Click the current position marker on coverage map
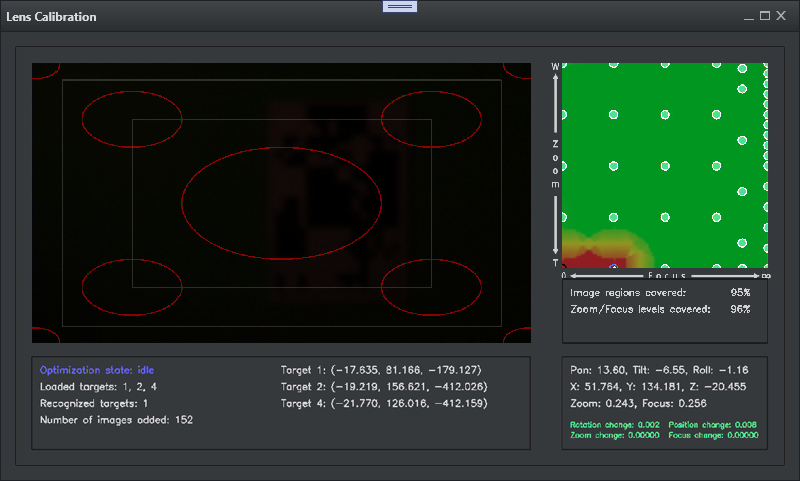Screen dimensions: 800x481 point(614,266)
